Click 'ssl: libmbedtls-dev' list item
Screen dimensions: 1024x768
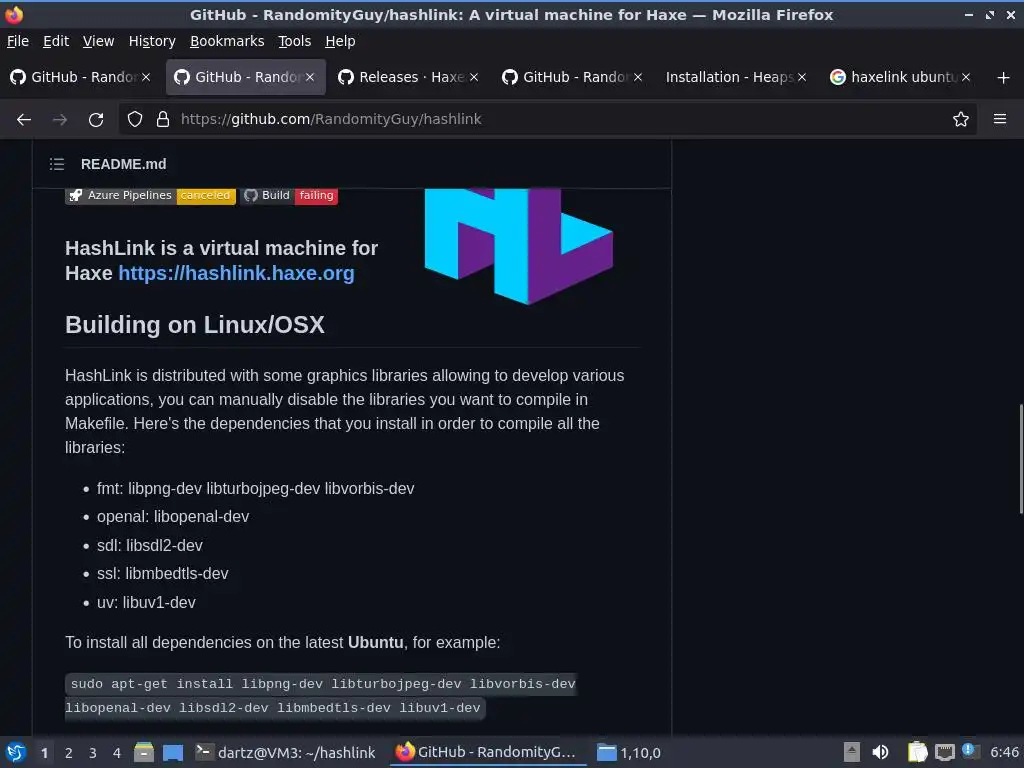[x=163, y=573]
